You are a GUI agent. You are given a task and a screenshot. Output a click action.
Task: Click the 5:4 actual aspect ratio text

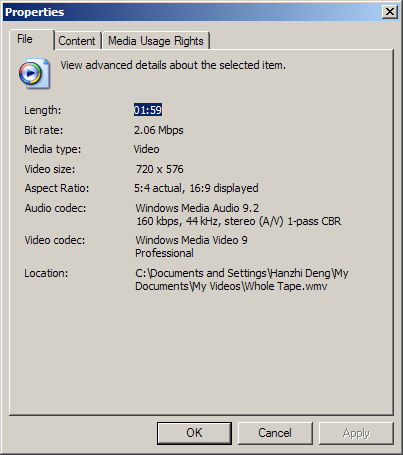(x=158, y=188)
